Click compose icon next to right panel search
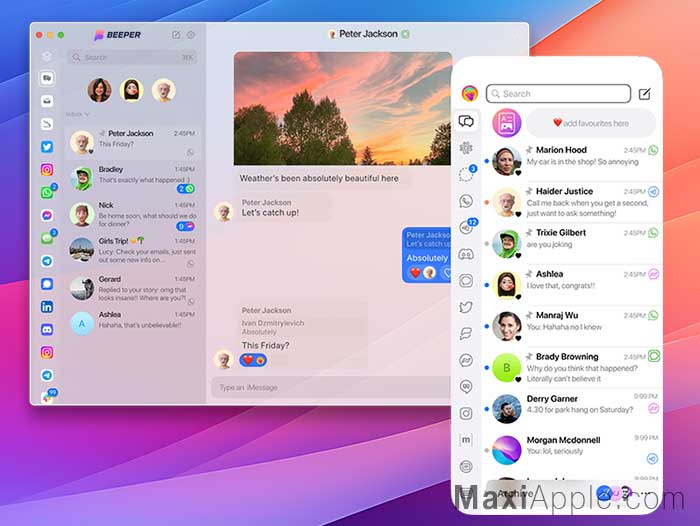 (644, 94)
